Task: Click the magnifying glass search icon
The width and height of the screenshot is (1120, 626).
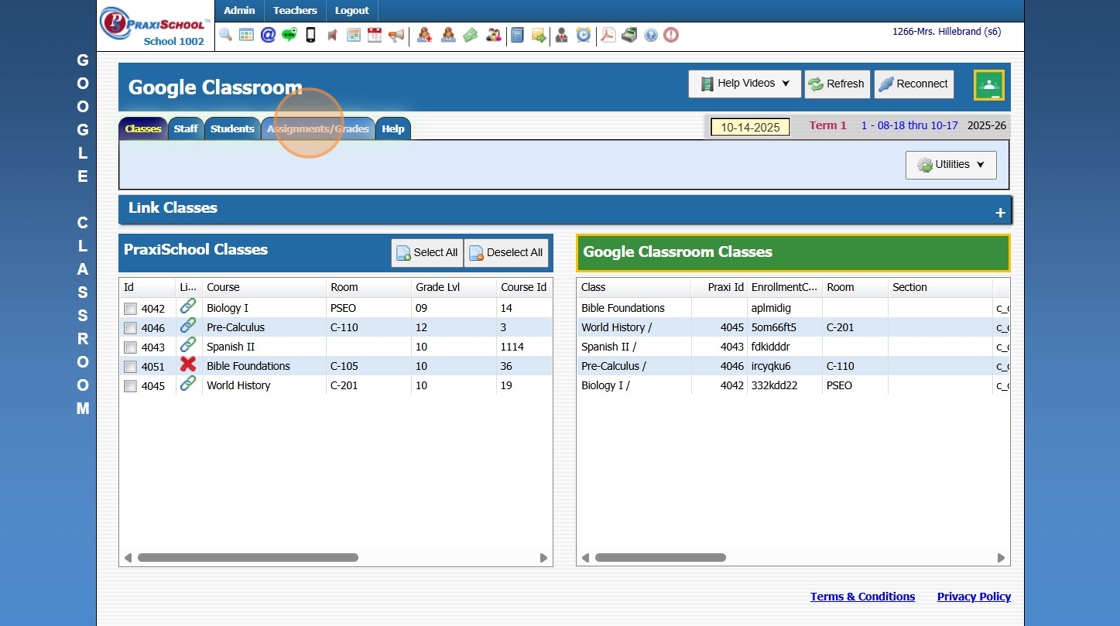Action: coord(225,35)
